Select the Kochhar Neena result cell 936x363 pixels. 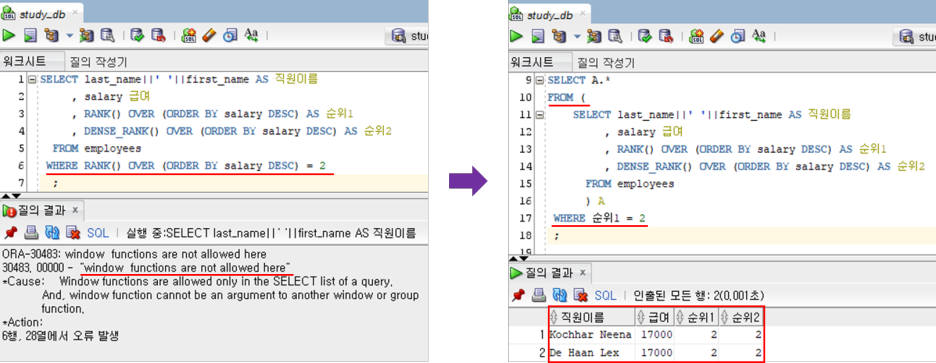pos(591,334)
